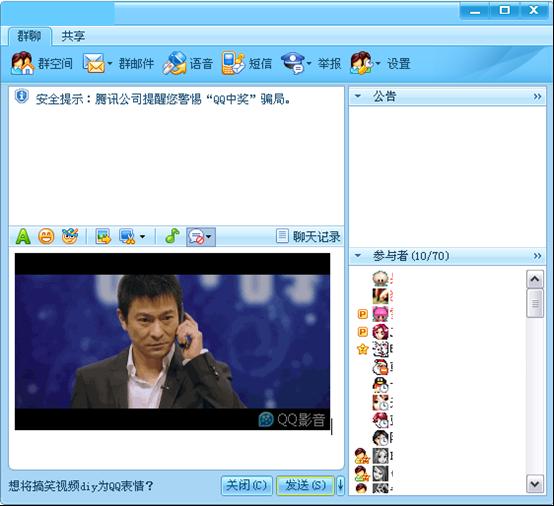Click the security shield tip icon
554x506 pixels.
22,96
